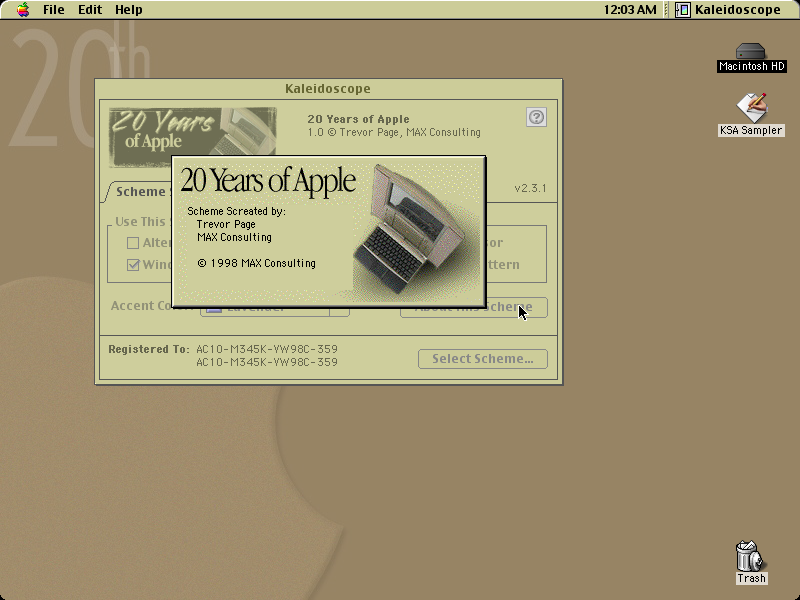This screenshot has height=600, width=800.
Task: Toggle the checked Wind checkbox
Action: coord(133,265)
